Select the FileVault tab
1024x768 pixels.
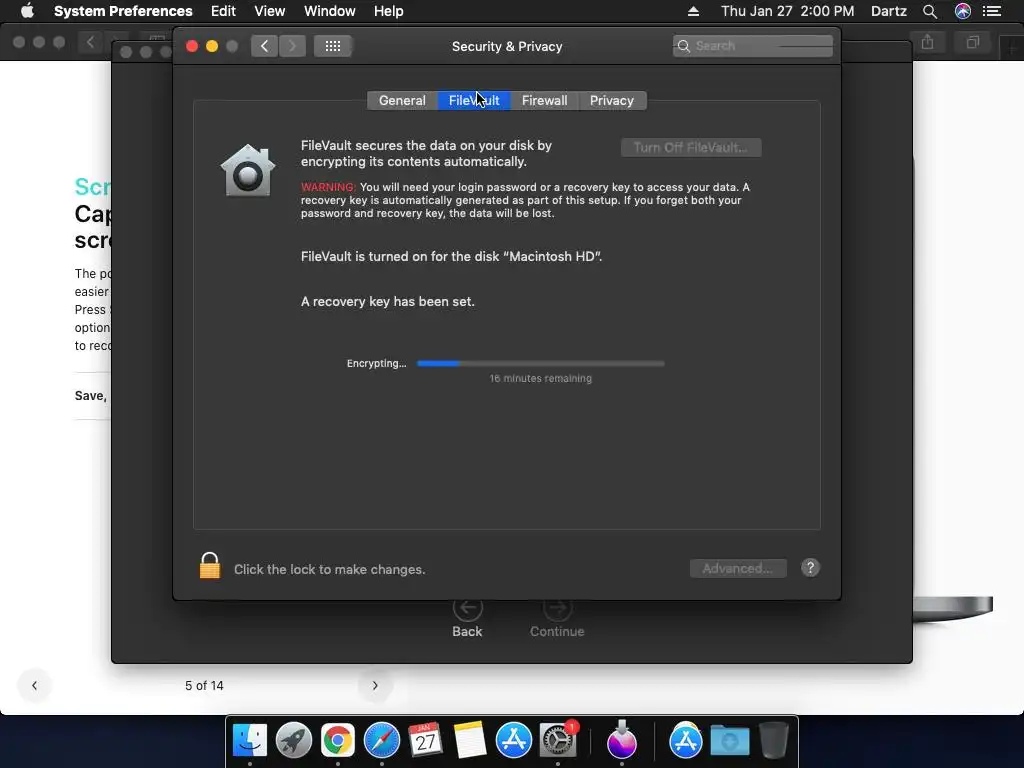pyautogui.click(x=473, y=101)
